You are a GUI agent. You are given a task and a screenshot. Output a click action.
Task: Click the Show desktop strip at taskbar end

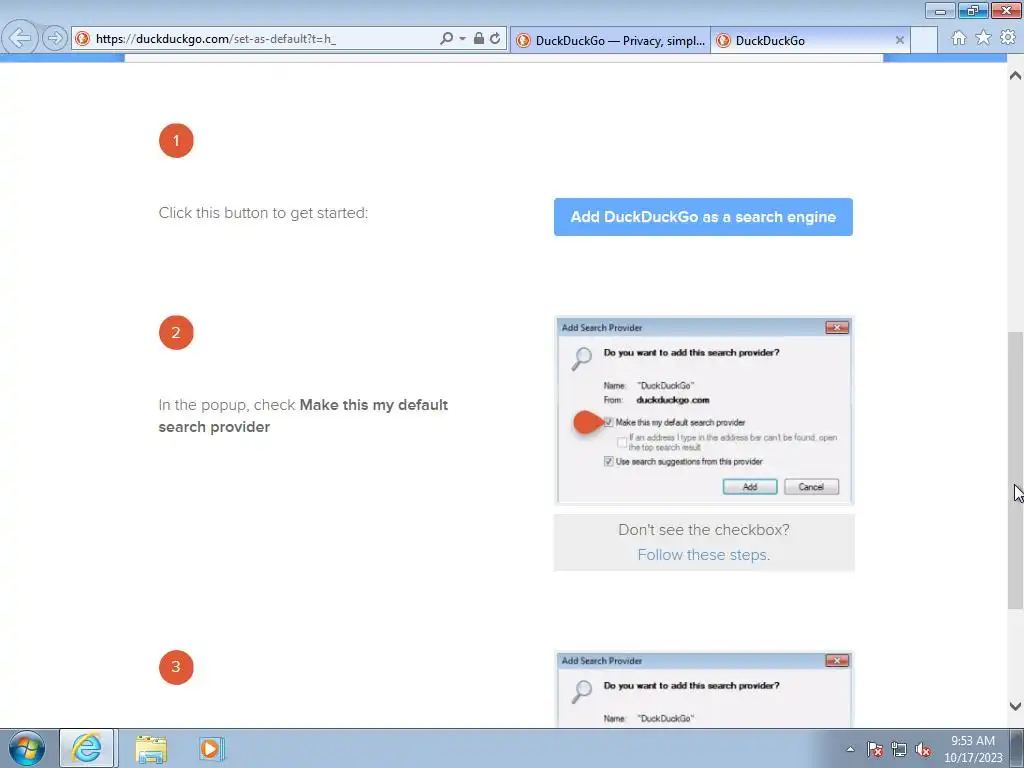coord(1017,748)
